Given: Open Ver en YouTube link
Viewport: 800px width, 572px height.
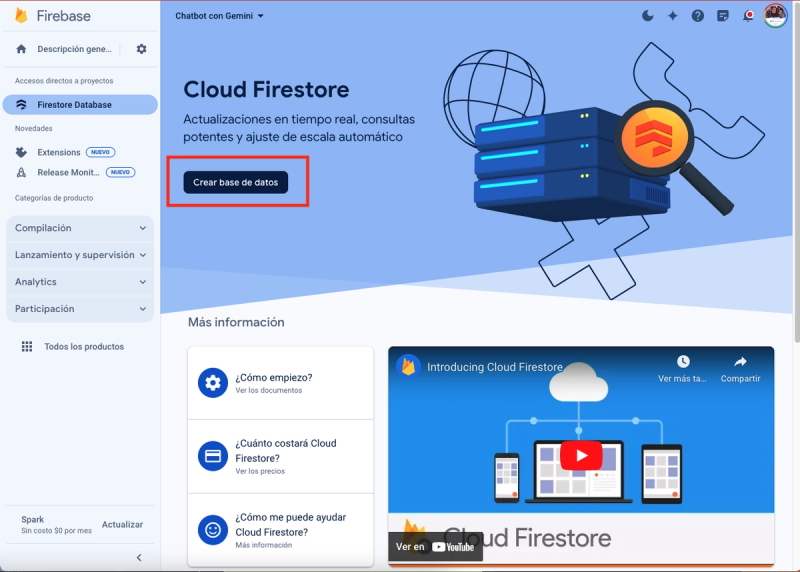Looking at the screenshot, I should coord(435,546).
